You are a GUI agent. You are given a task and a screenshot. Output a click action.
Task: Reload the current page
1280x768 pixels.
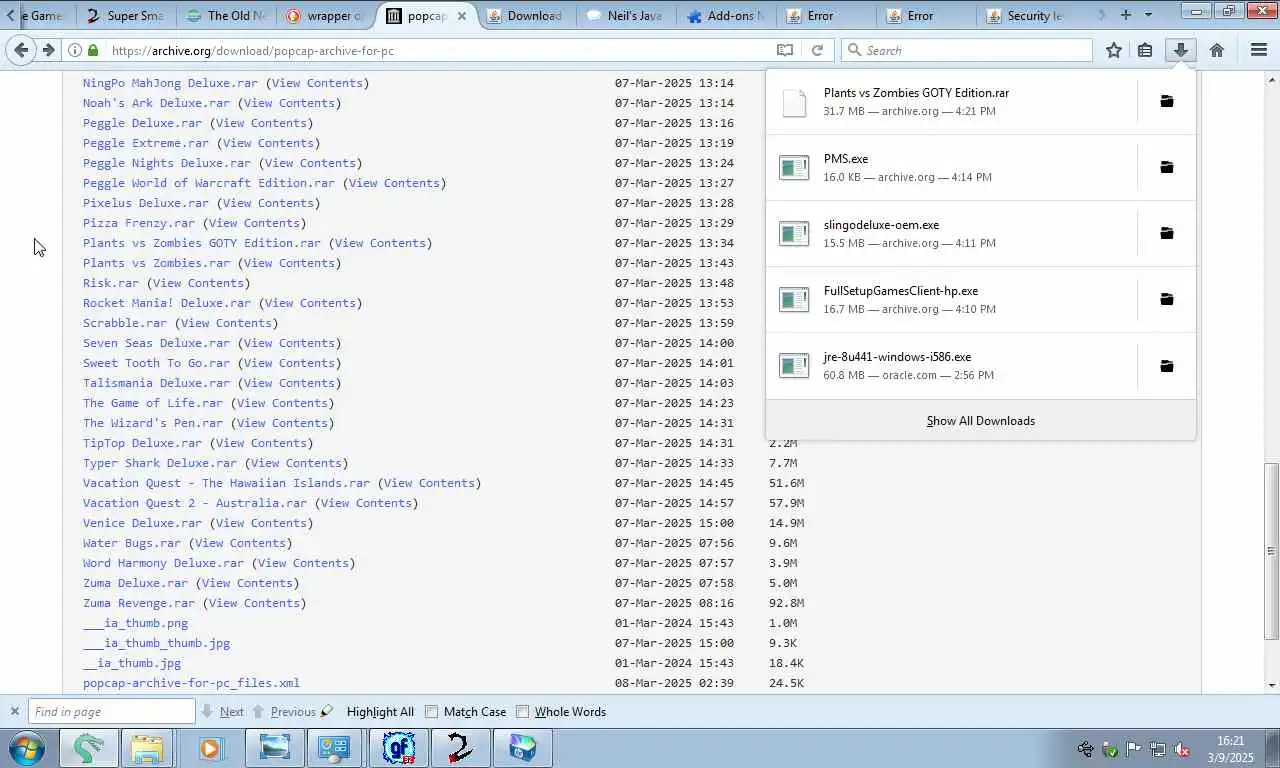(x=817, y=50)
